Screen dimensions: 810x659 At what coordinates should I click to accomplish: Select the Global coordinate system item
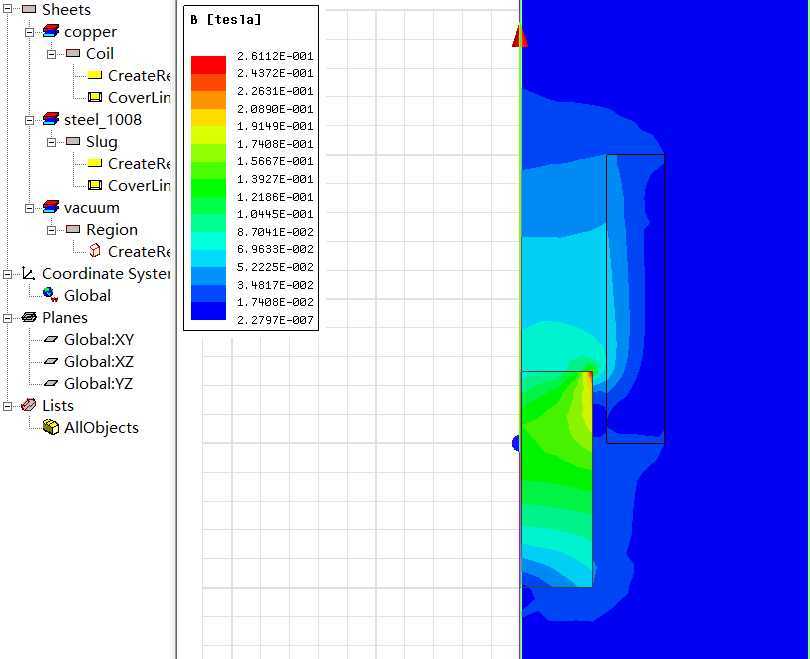tap(87, 295)
